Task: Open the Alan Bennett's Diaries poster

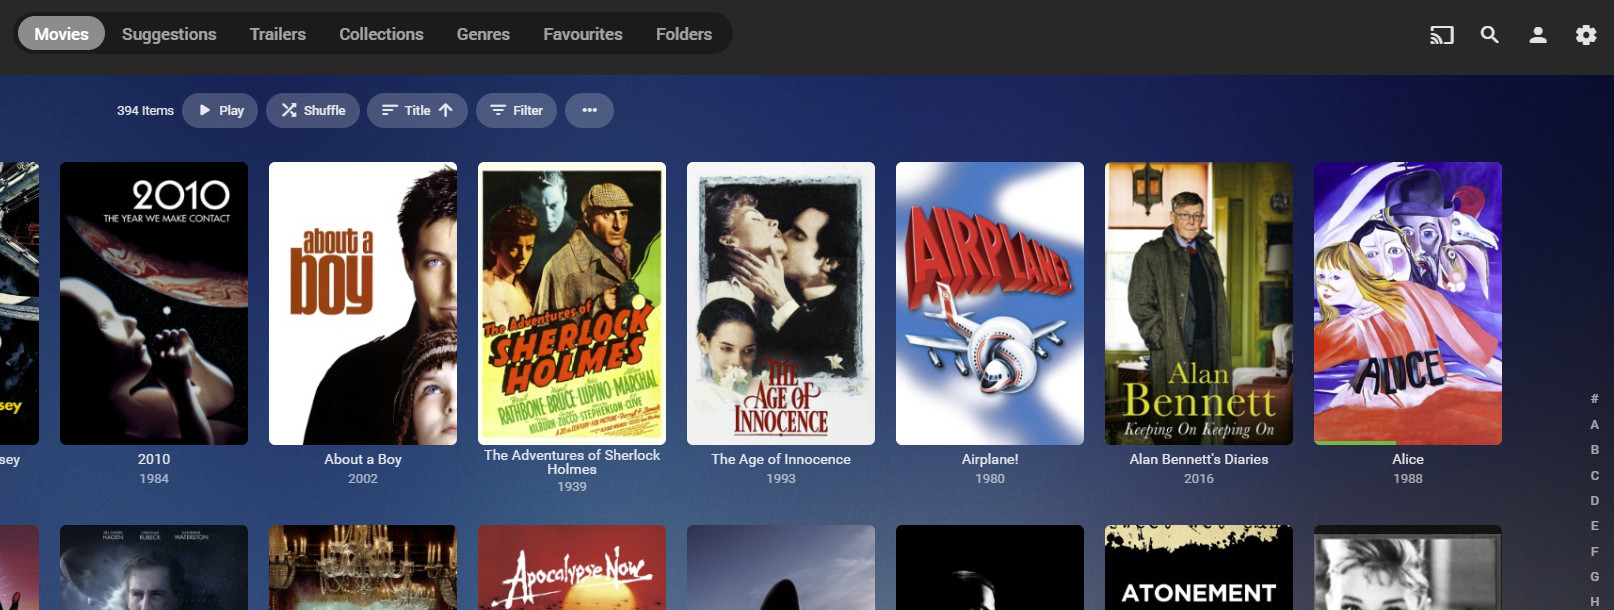Action: (x=1199, y=303)
